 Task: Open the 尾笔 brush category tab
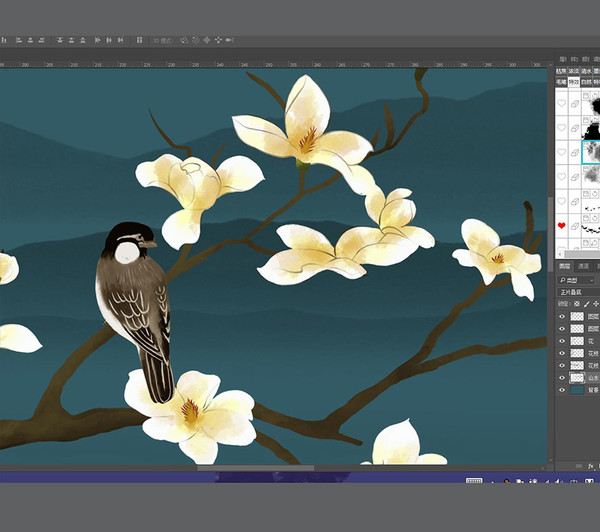(561, 82)
